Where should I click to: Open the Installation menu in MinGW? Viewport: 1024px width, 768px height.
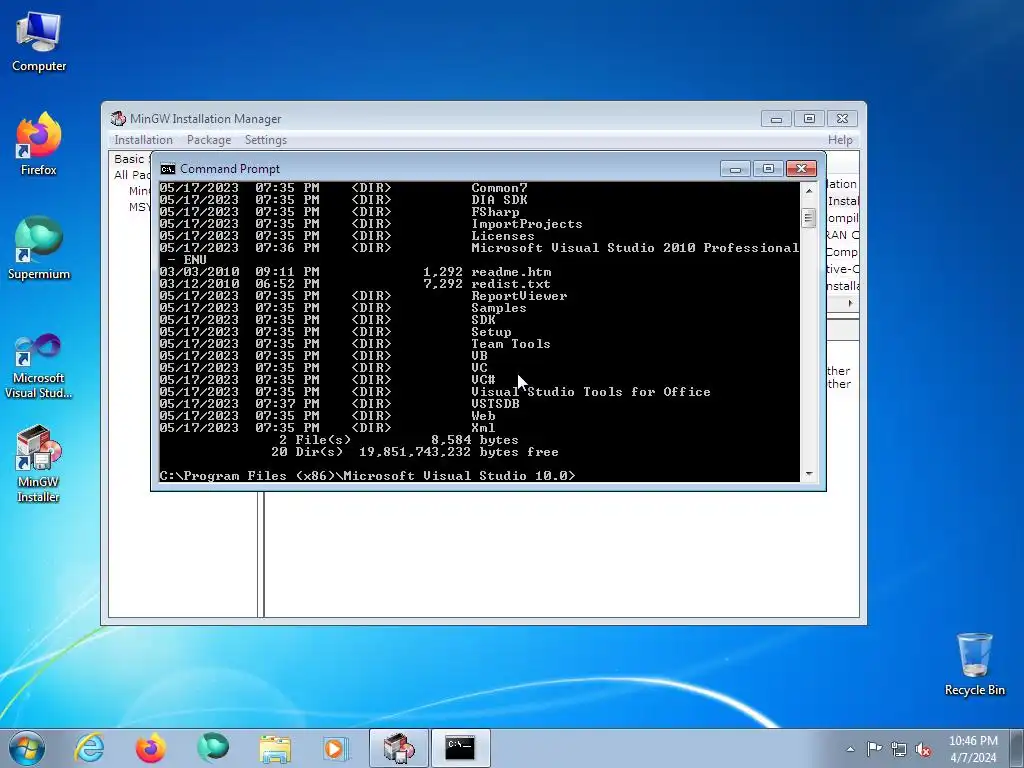point(144,140)
